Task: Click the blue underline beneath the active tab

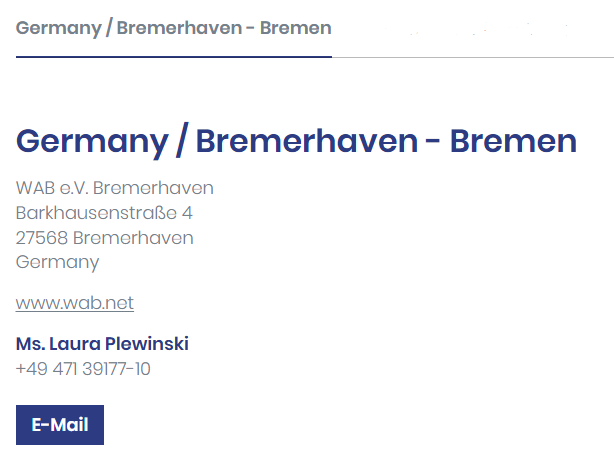Action: click(173, 57)
